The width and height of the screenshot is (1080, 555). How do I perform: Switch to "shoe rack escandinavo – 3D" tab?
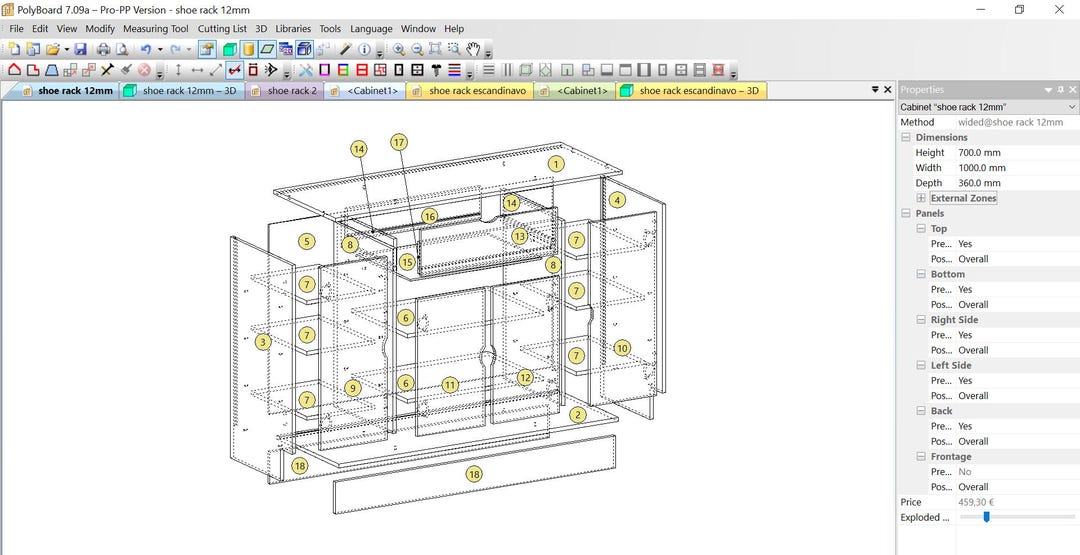pyautogui.click(x=691, y=90)
